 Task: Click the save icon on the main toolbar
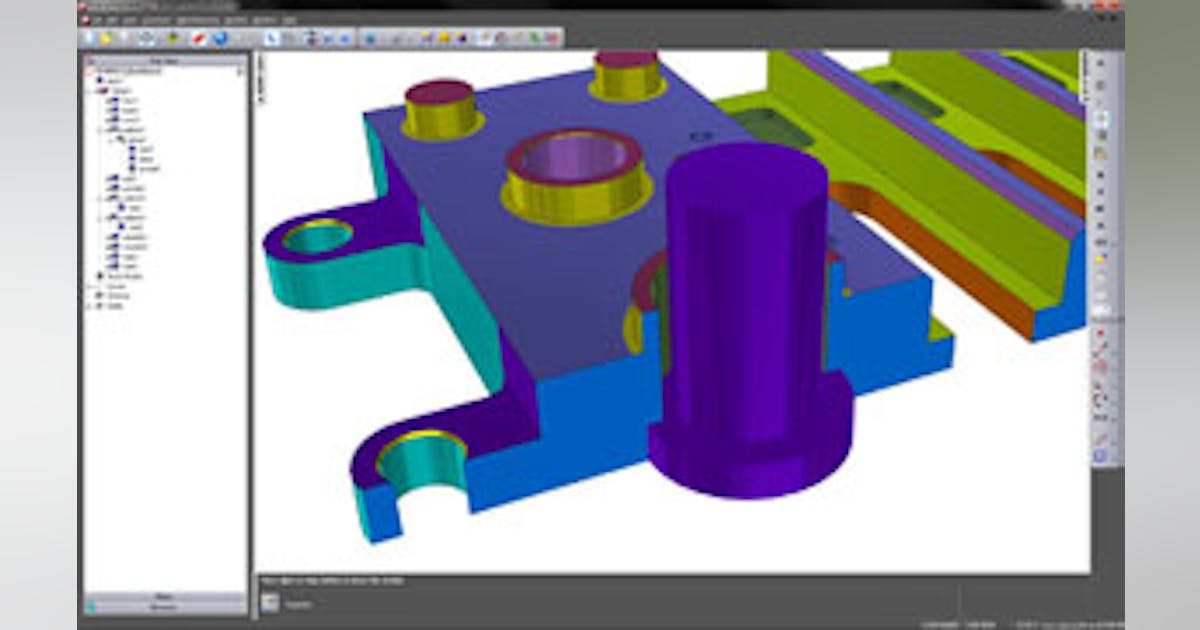[124, 36]
